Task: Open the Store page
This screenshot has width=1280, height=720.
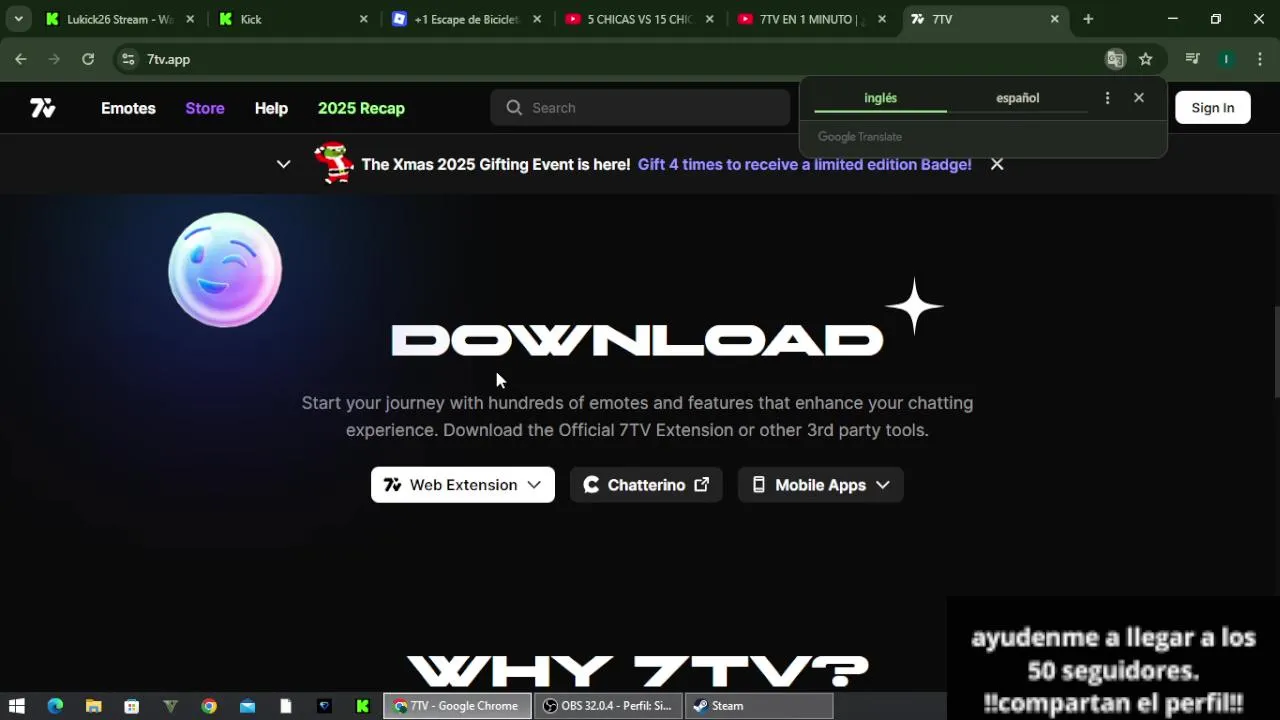Action: click(205, 108)
